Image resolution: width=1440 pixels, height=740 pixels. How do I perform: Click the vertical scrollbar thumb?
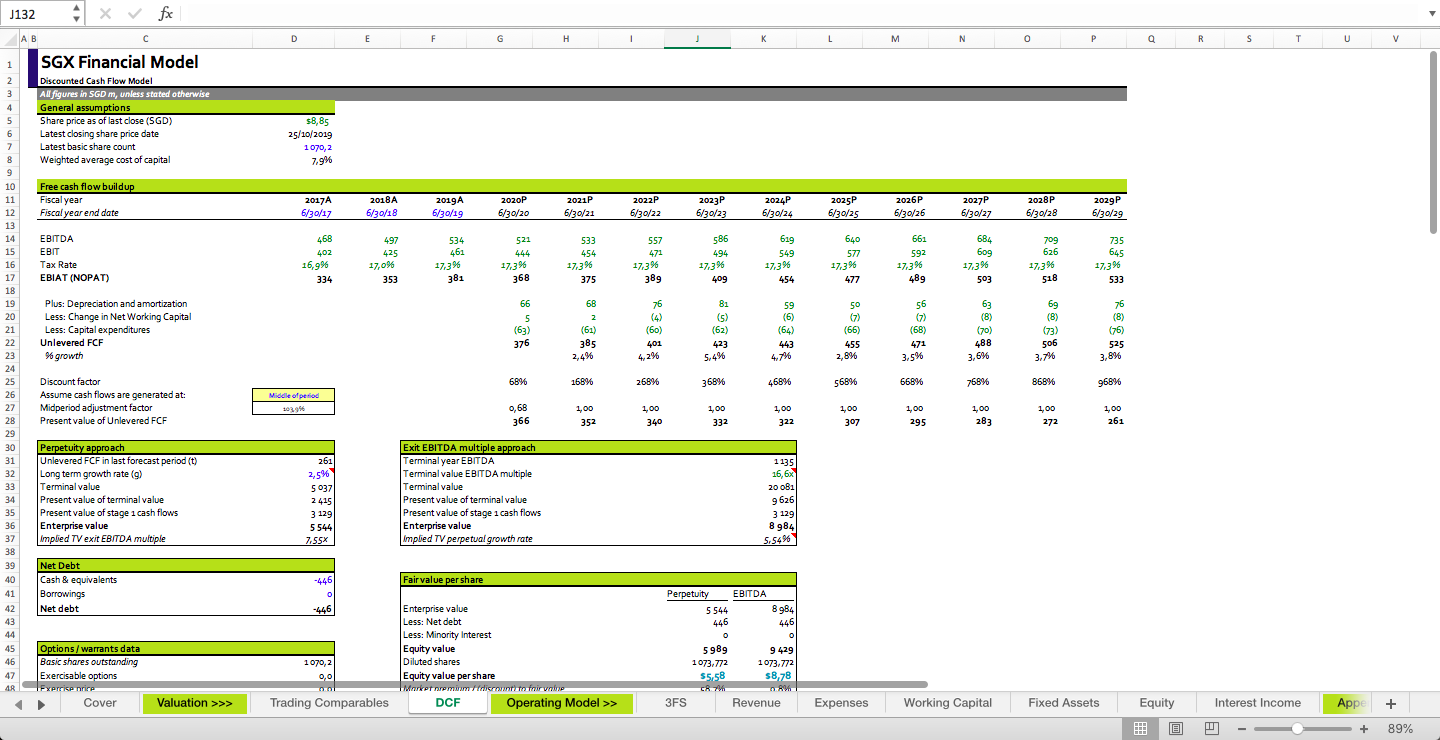point(1433,141)
